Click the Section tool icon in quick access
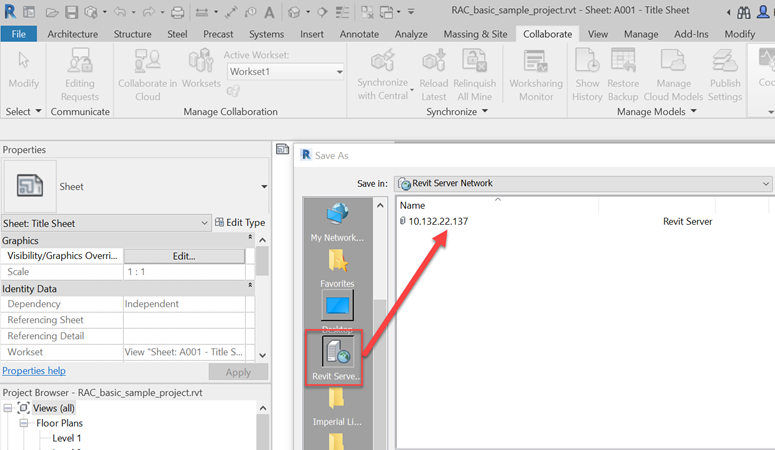This screenshot has width=775, height=450. point(322,12)
